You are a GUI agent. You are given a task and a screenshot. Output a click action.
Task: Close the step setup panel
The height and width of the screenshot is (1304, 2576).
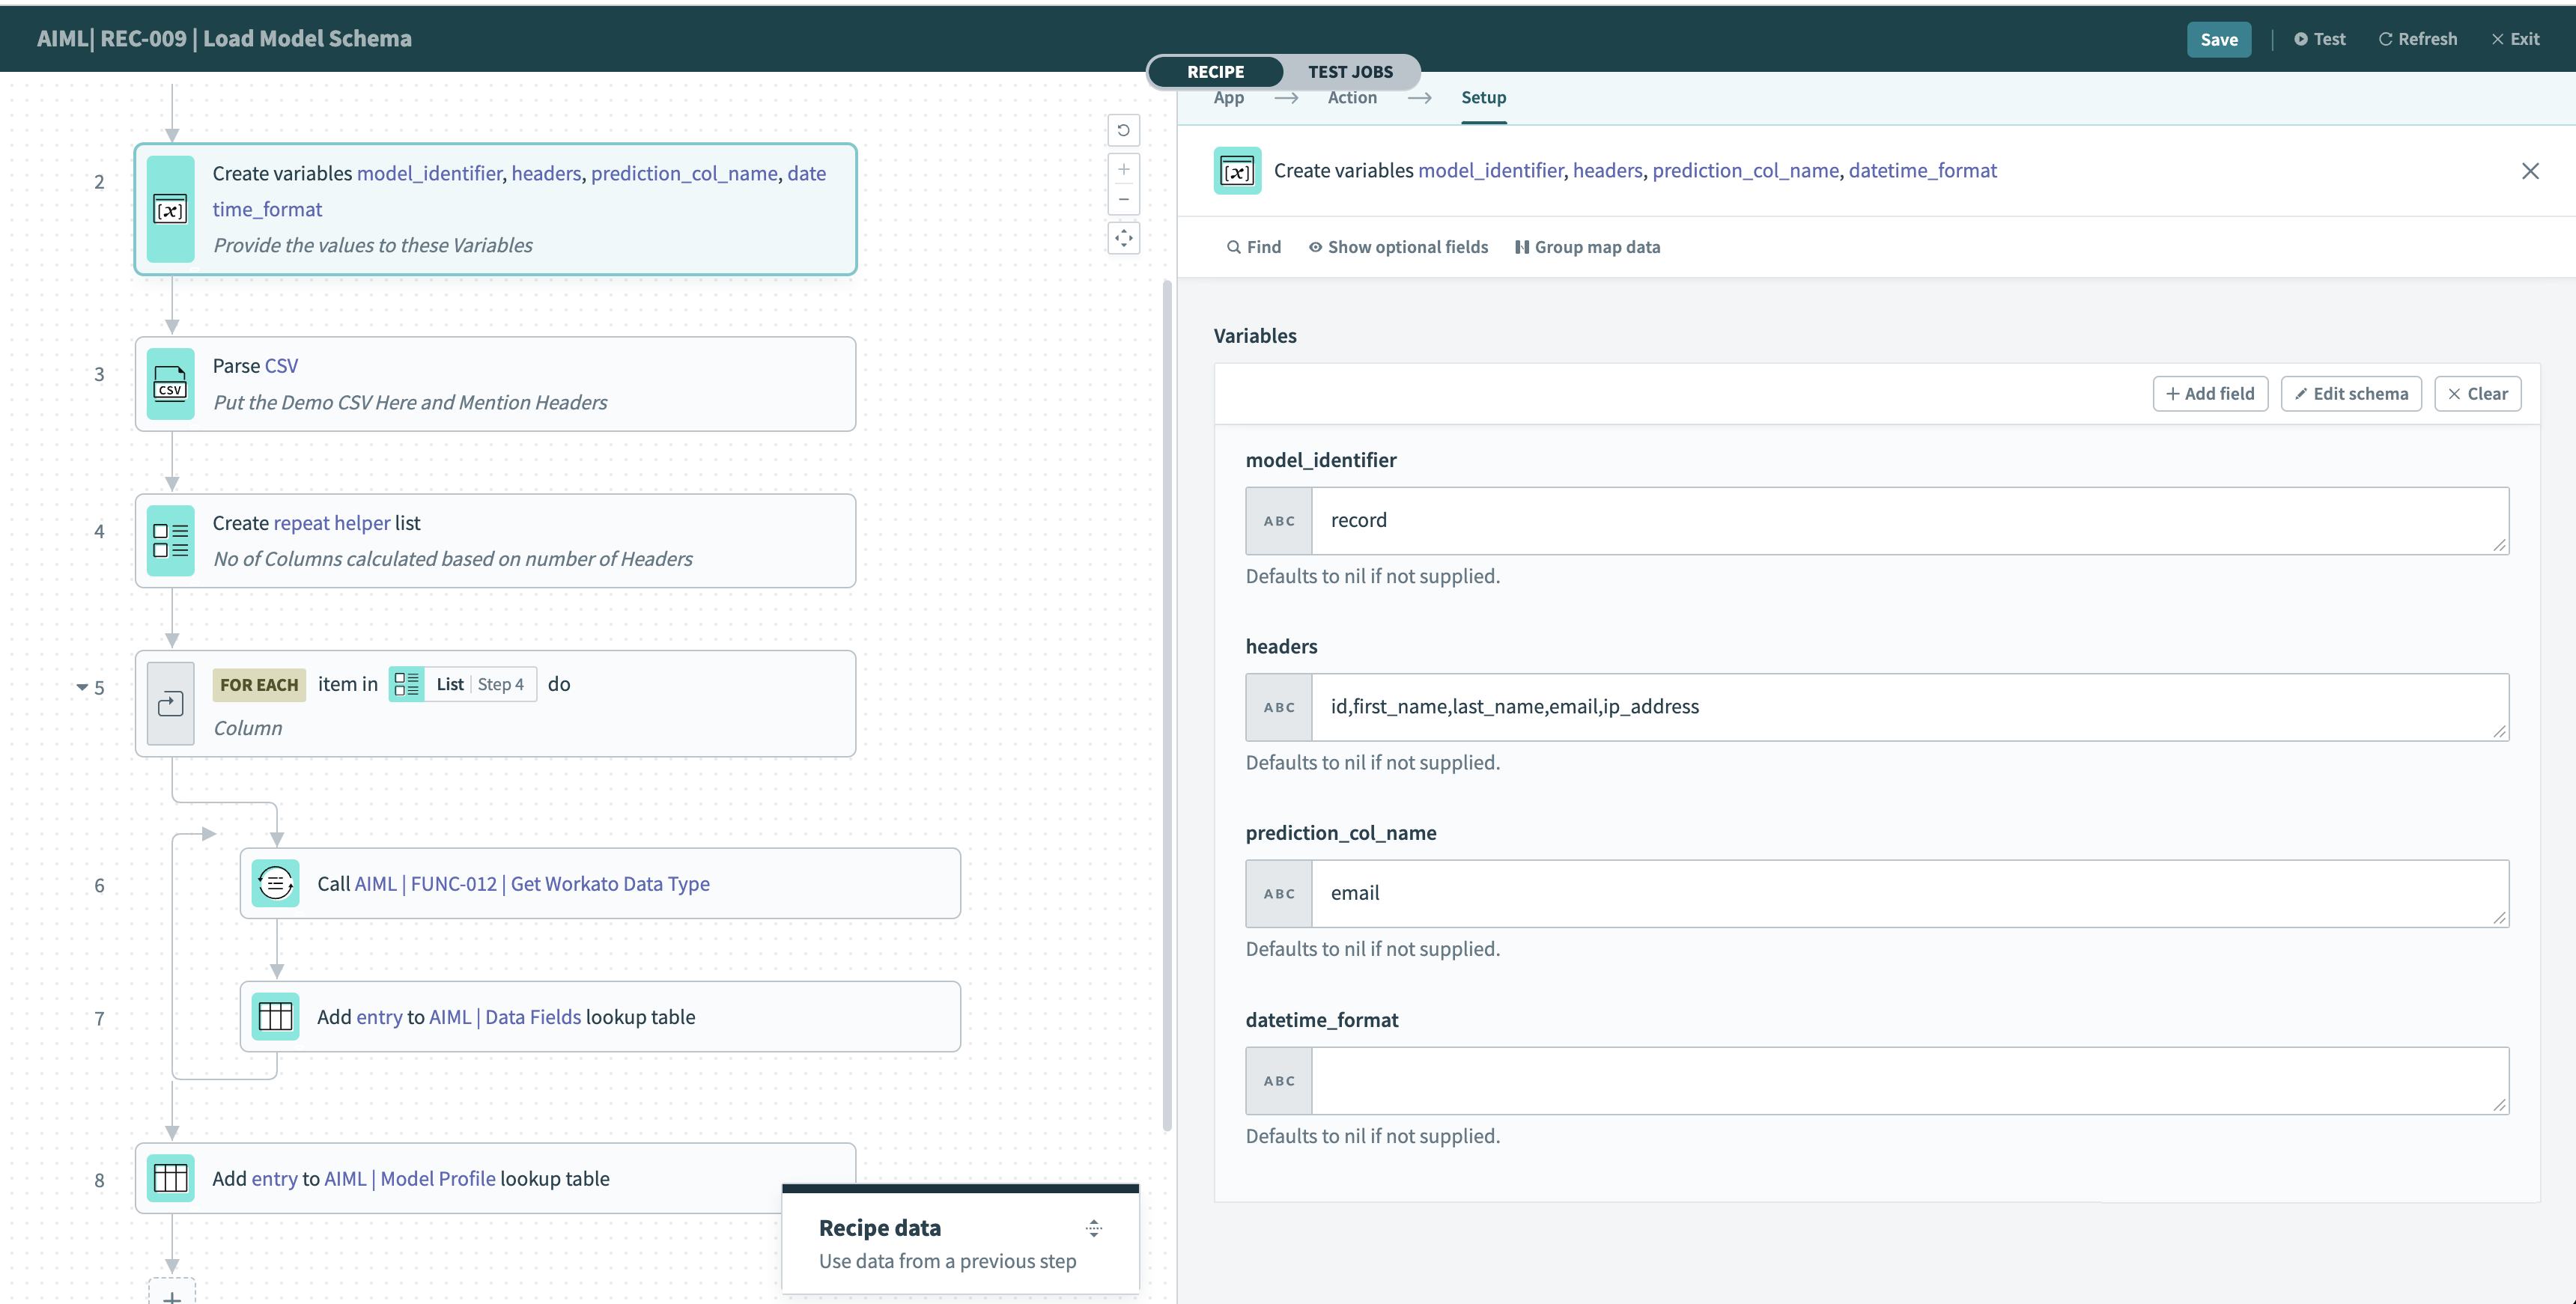pyautogui.click(x=2530, y=171)
